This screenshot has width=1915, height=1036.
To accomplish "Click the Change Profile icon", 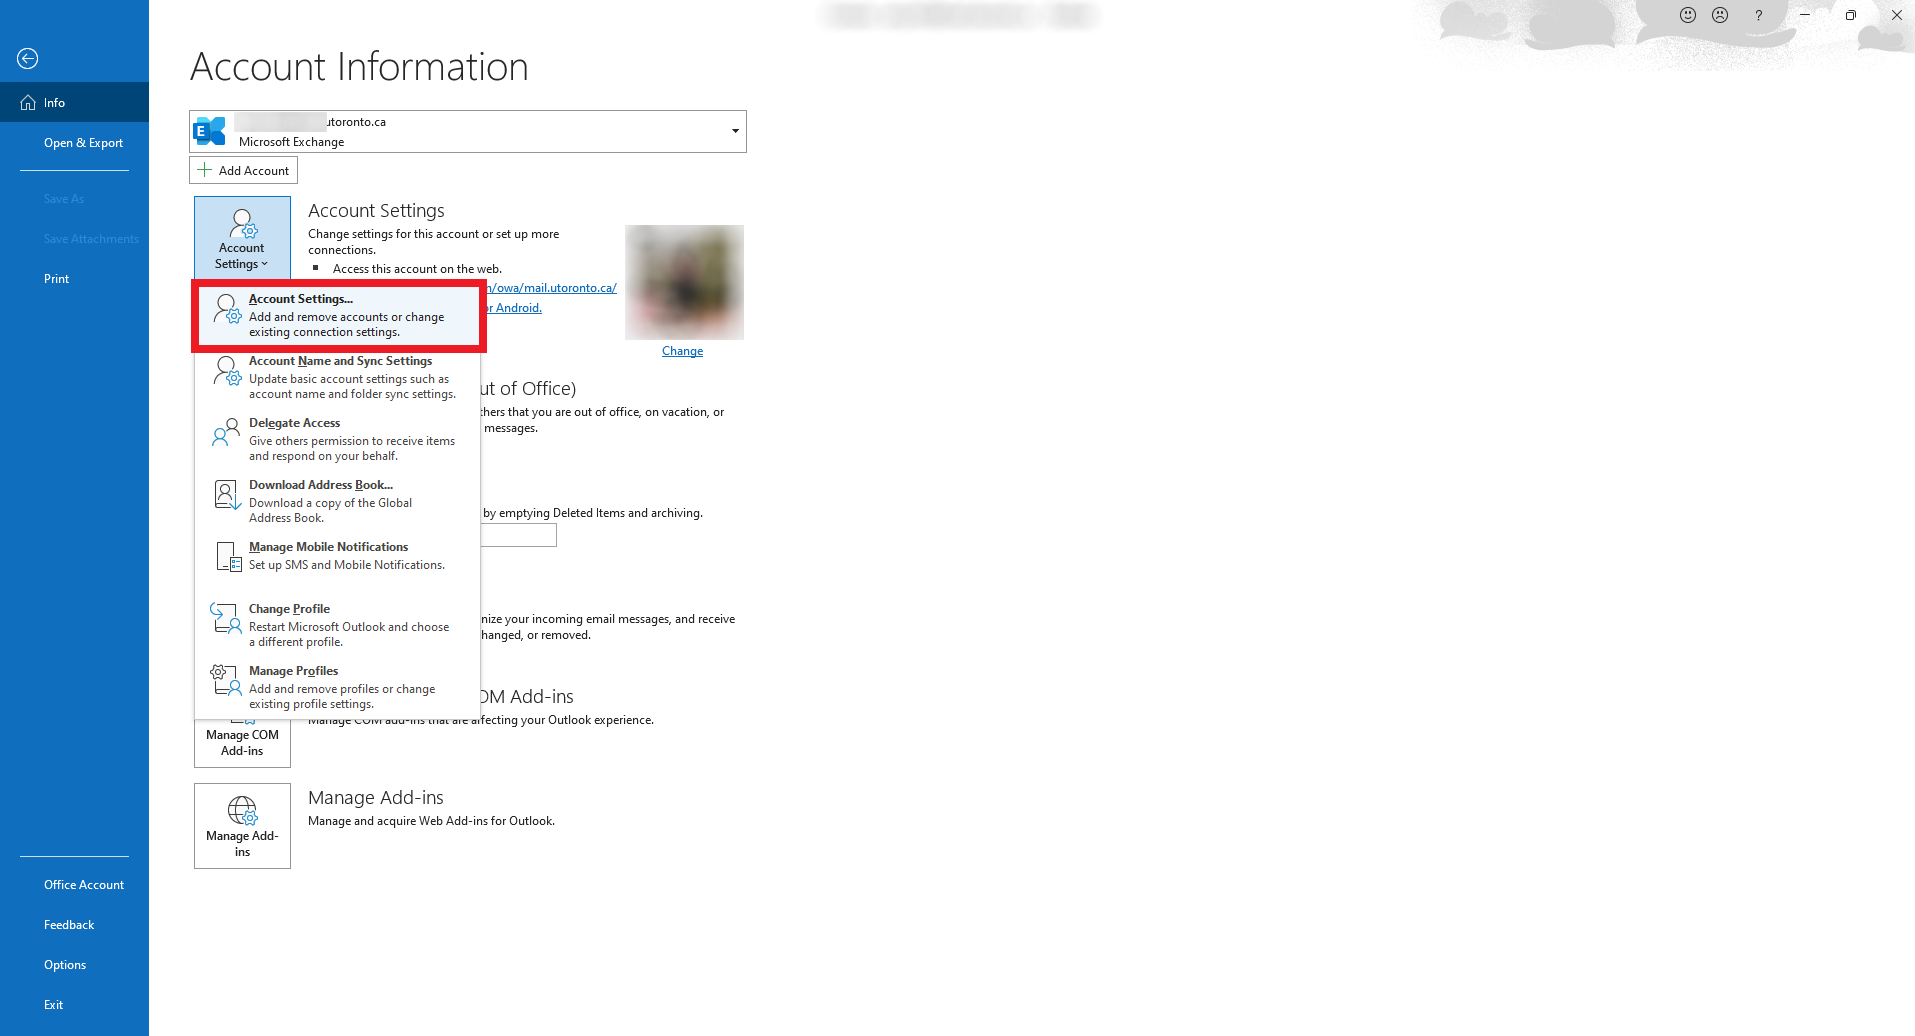I will tap(226, 618).
